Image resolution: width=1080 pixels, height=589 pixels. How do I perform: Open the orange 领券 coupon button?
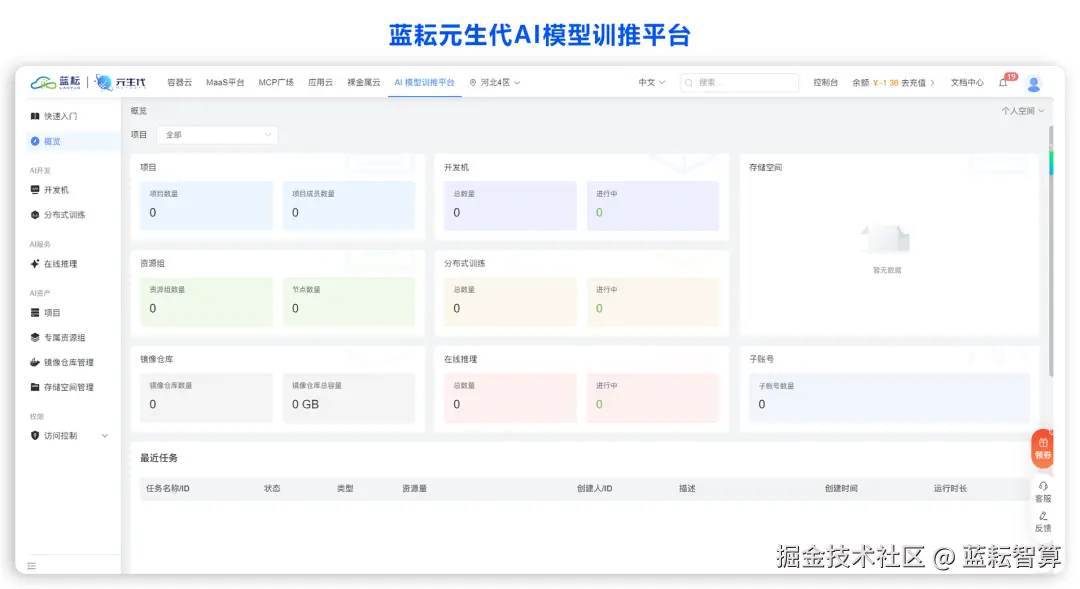1042,448
